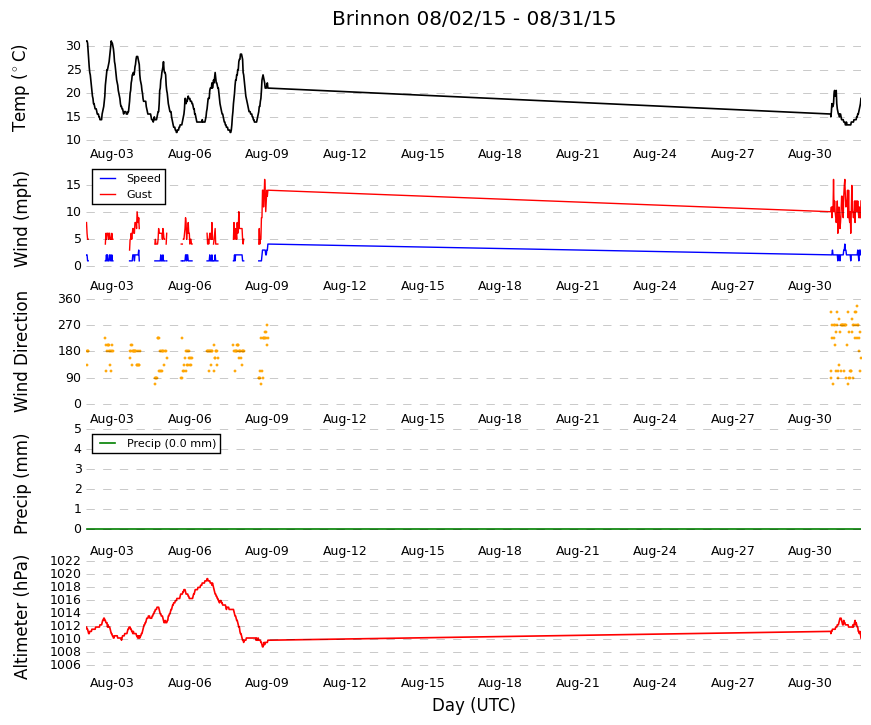Click the Temp (°C) axis label
The height and width of the screenshot is (725, 871).
point(19,88)
